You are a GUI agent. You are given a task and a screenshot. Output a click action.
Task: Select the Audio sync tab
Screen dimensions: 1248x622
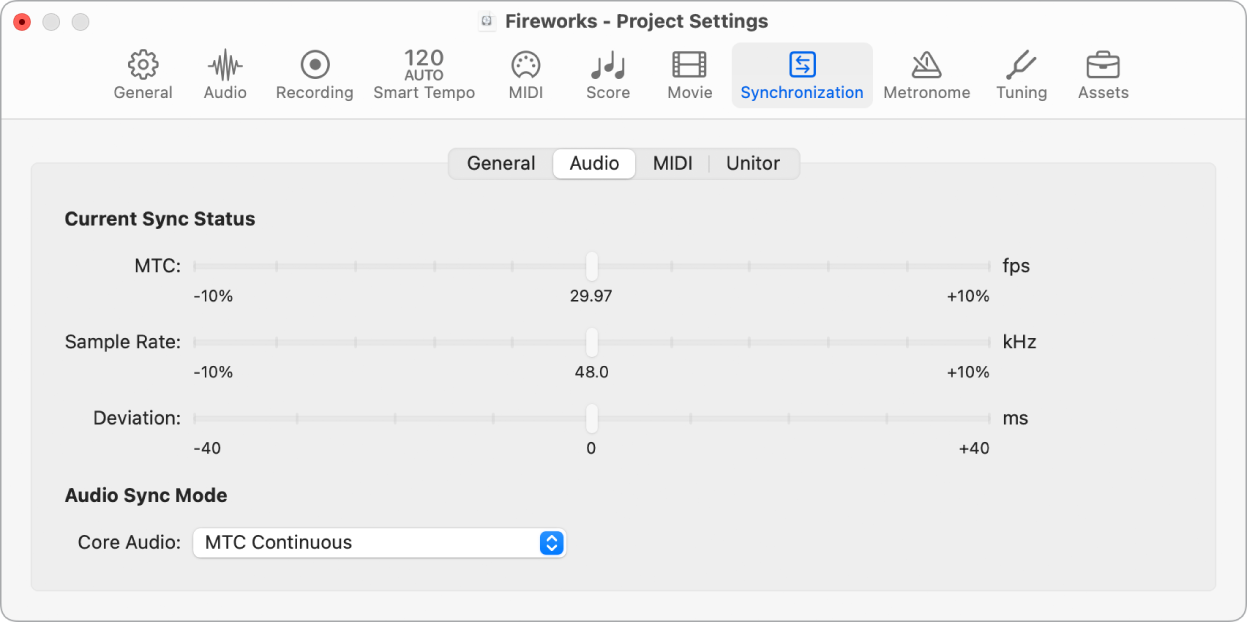click(x=593, y=163)
